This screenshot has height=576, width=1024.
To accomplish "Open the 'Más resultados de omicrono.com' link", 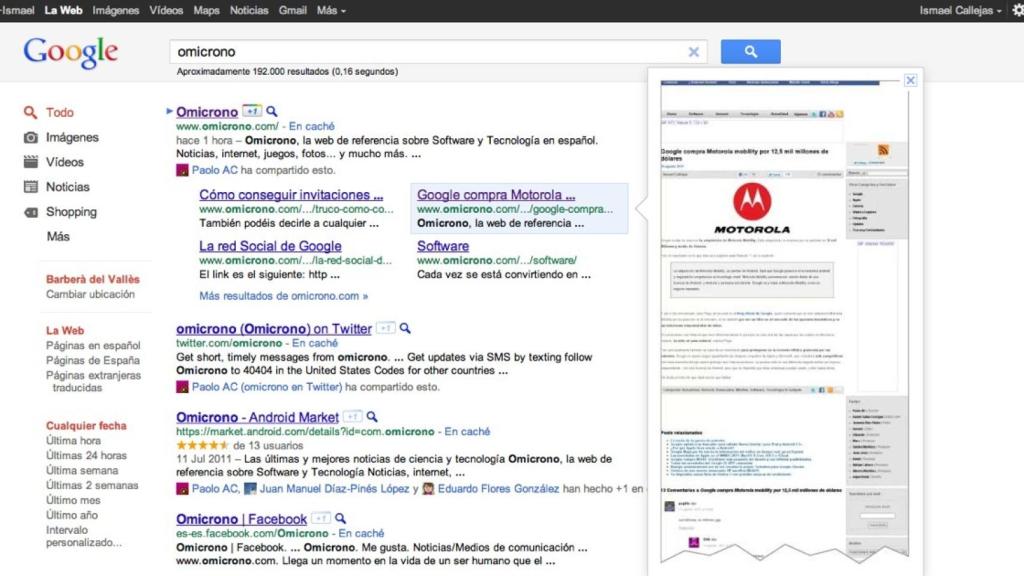I will (283, 296).
